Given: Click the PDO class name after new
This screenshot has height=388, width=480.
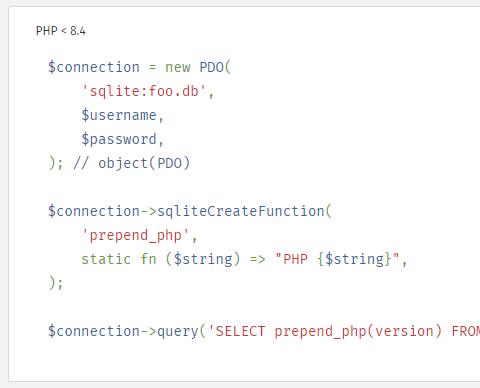Looking at the screenshot, I should 211,67.
